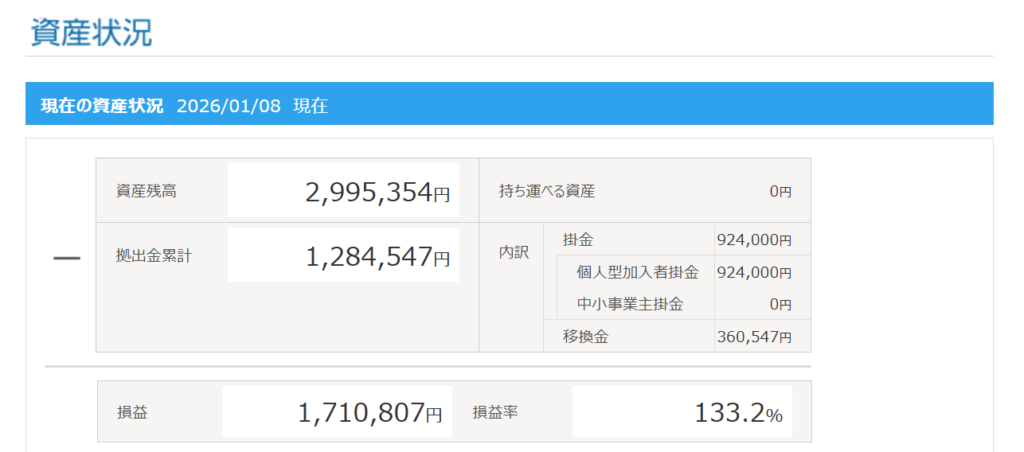Click the 0円 value beside 持ち運べる資産
The image size is (1024, 452).
(x=780, y=191)
